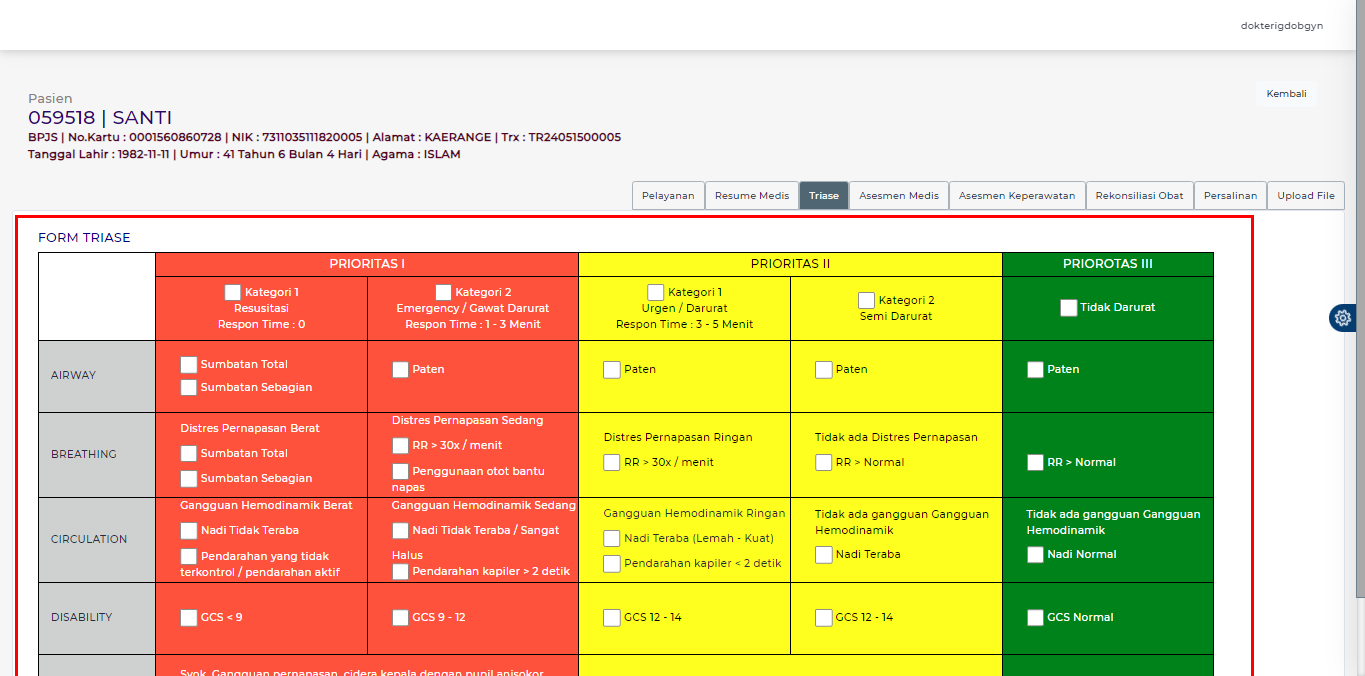Screen dimensions: 1365x676
Task: Enable GCS < 9 checkbox
Action: [189, 618]
